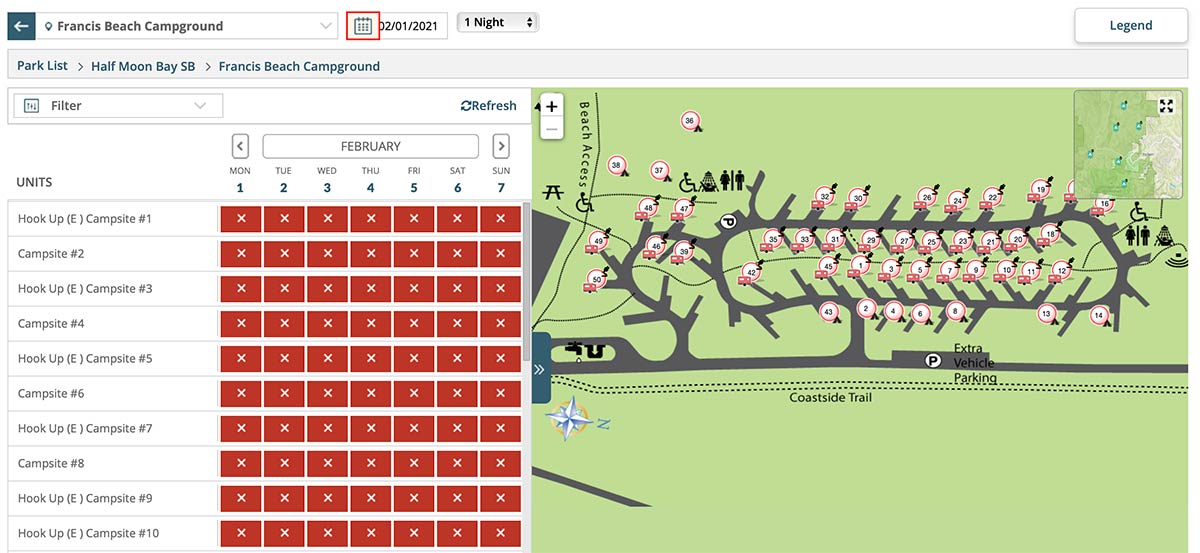Screen dimensions: 1200x553
Task: Click the back arrow button
Action: point(21,25)
